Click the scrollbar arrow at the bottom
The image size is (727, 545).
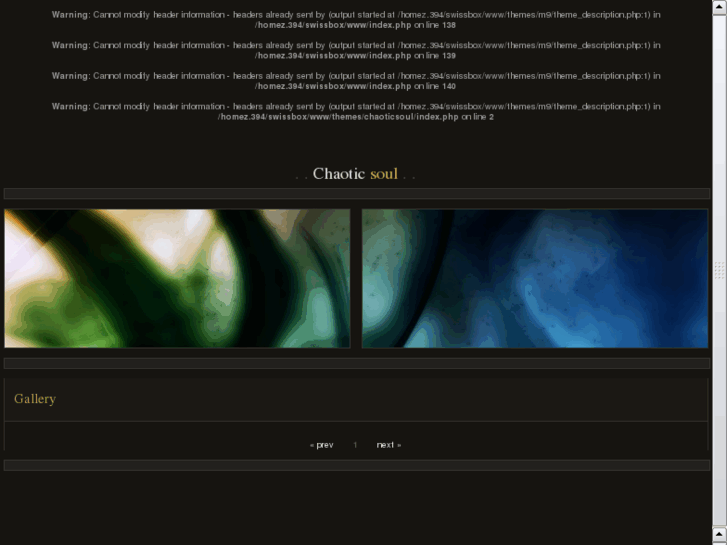[720, 534]
